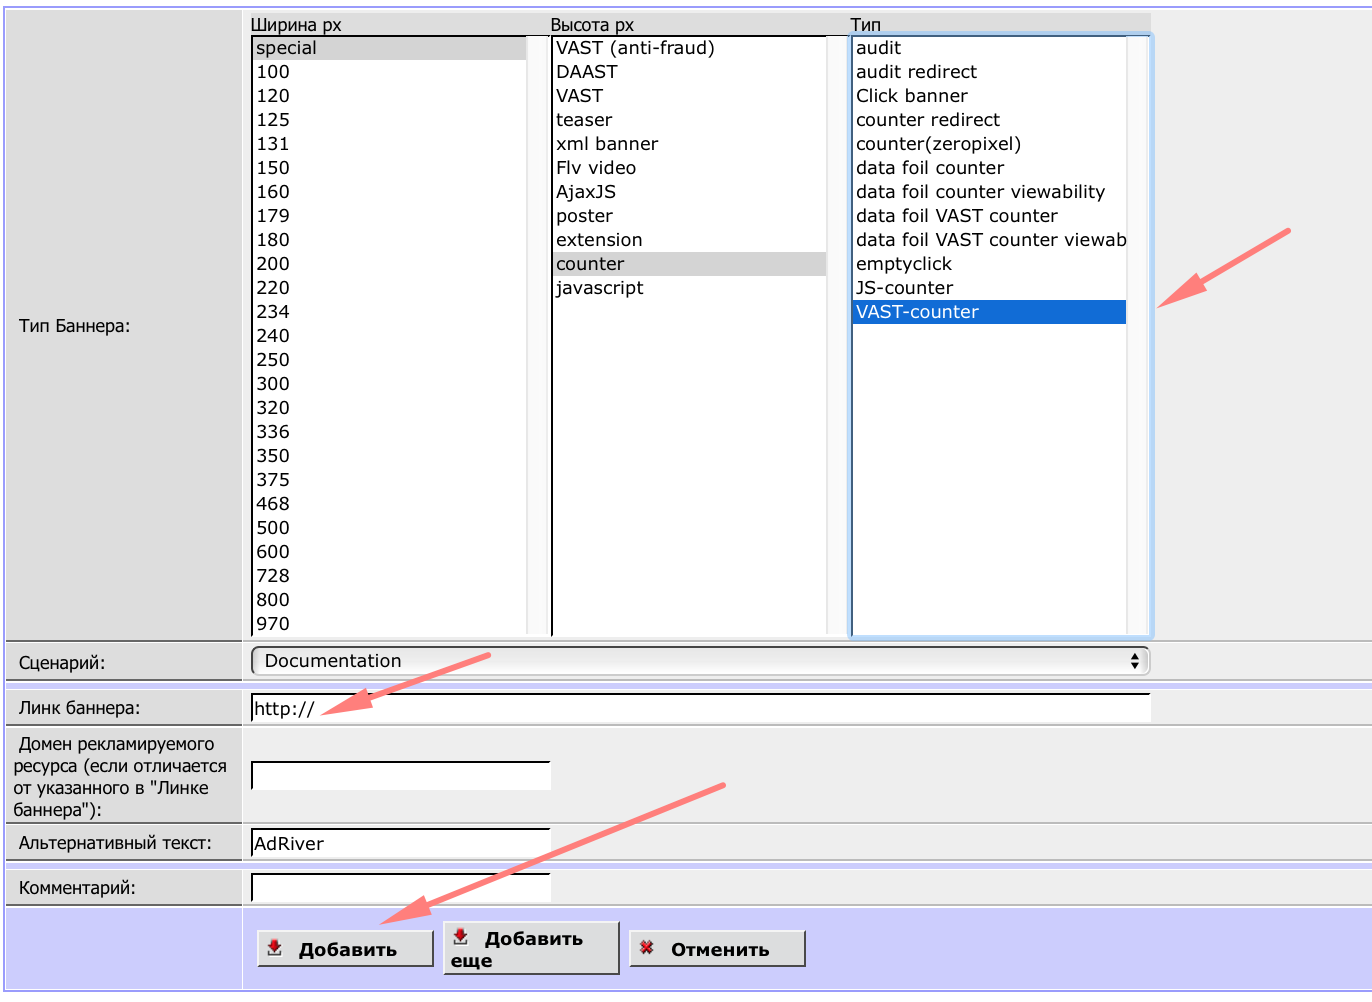This screenshot has height=1002, width=1372.
Task: Select 'special' in the width list
Action: (389, 48)
